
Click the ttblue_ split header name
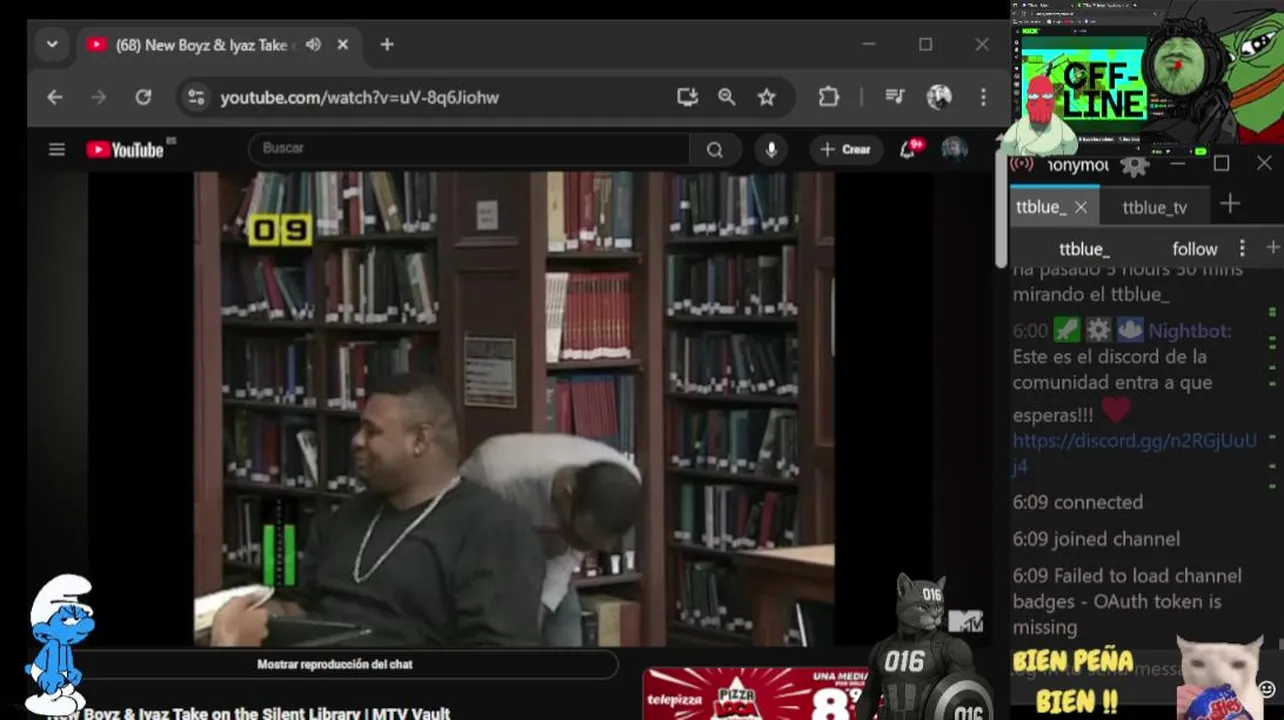point(1084,249)
